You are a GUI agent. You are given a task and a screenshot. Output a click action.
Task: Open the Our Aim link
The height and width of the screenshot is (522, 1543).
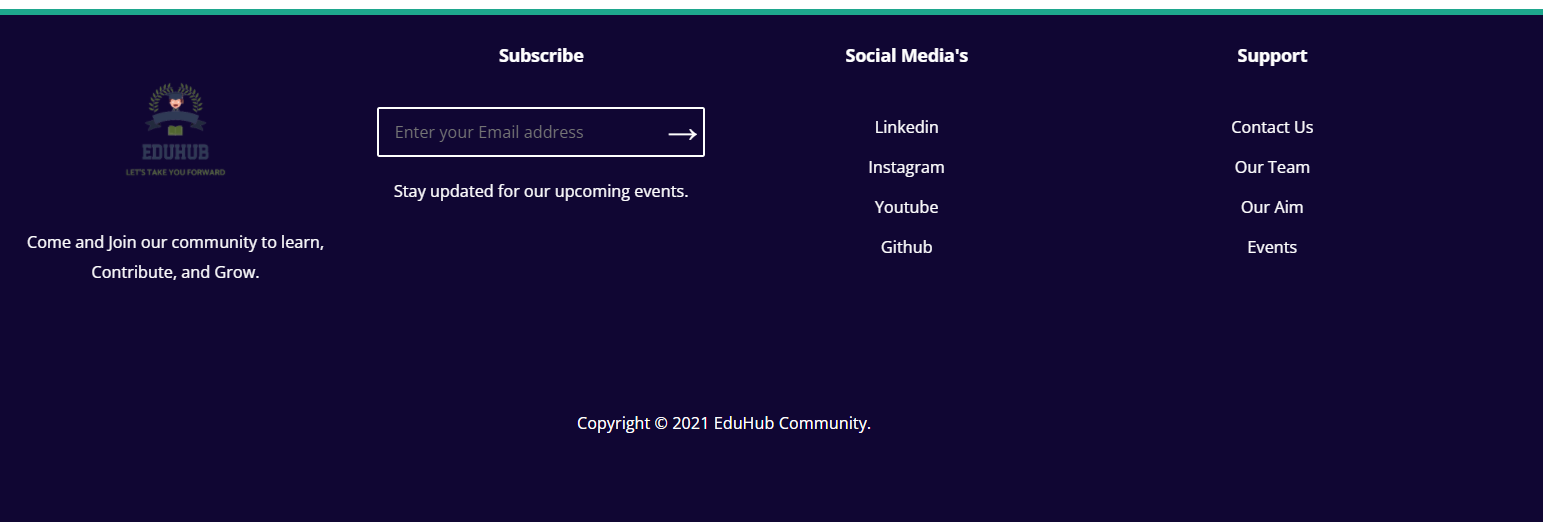[1272, 207]
